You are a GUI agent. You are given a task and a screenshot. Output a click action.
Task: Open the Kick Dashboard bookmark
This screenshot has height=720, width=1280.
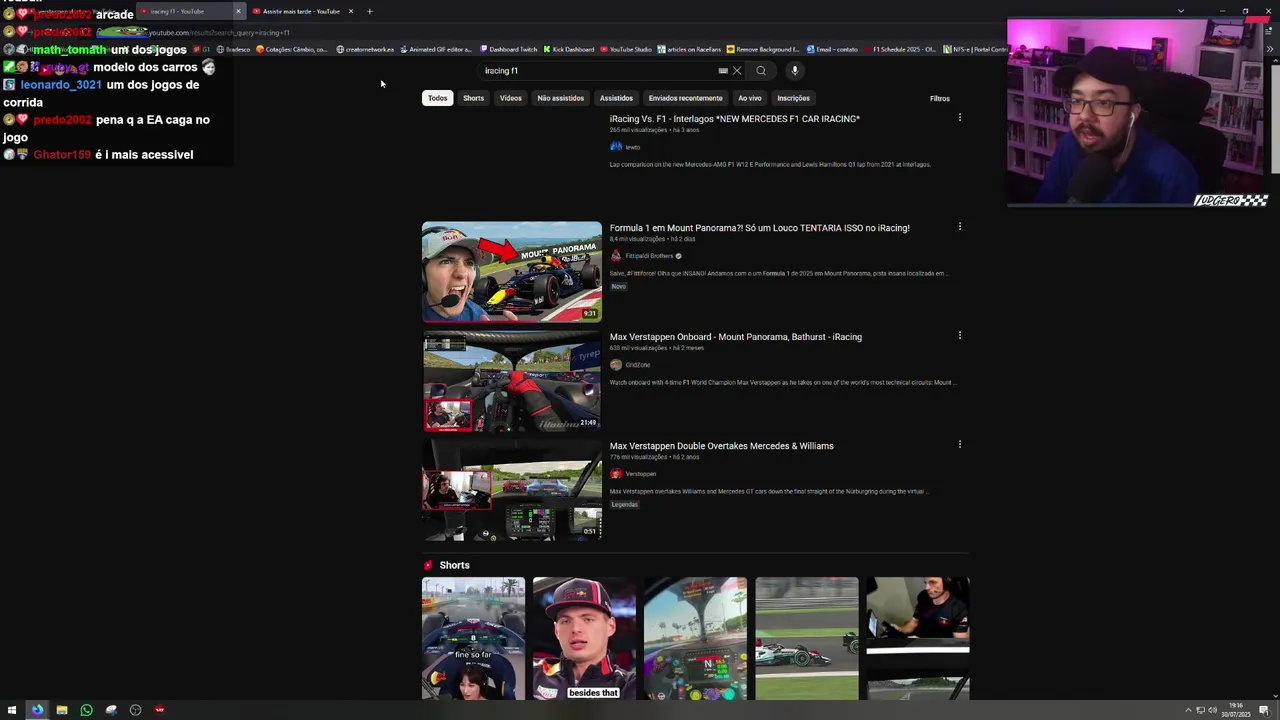(568, 49)
